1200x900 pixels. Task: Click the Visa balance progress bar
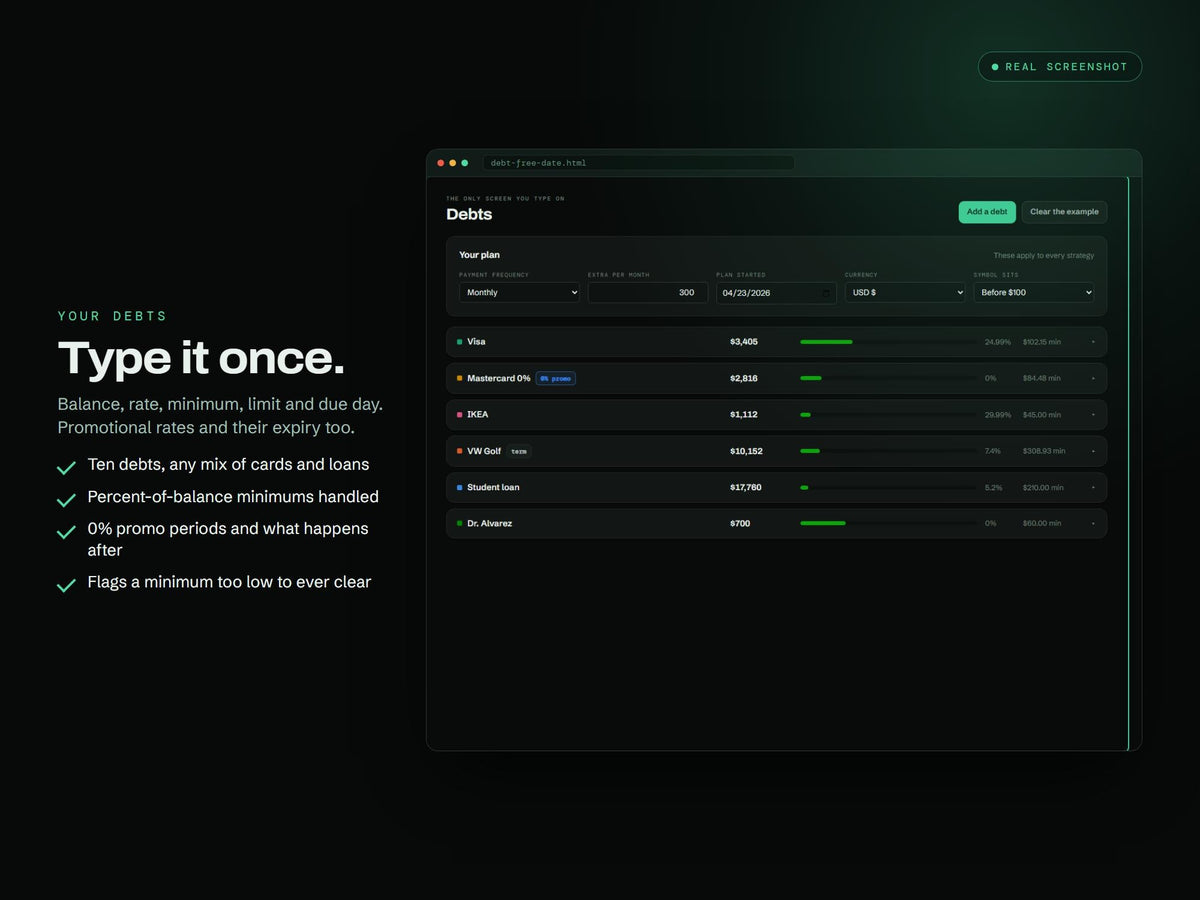(888, 342)
